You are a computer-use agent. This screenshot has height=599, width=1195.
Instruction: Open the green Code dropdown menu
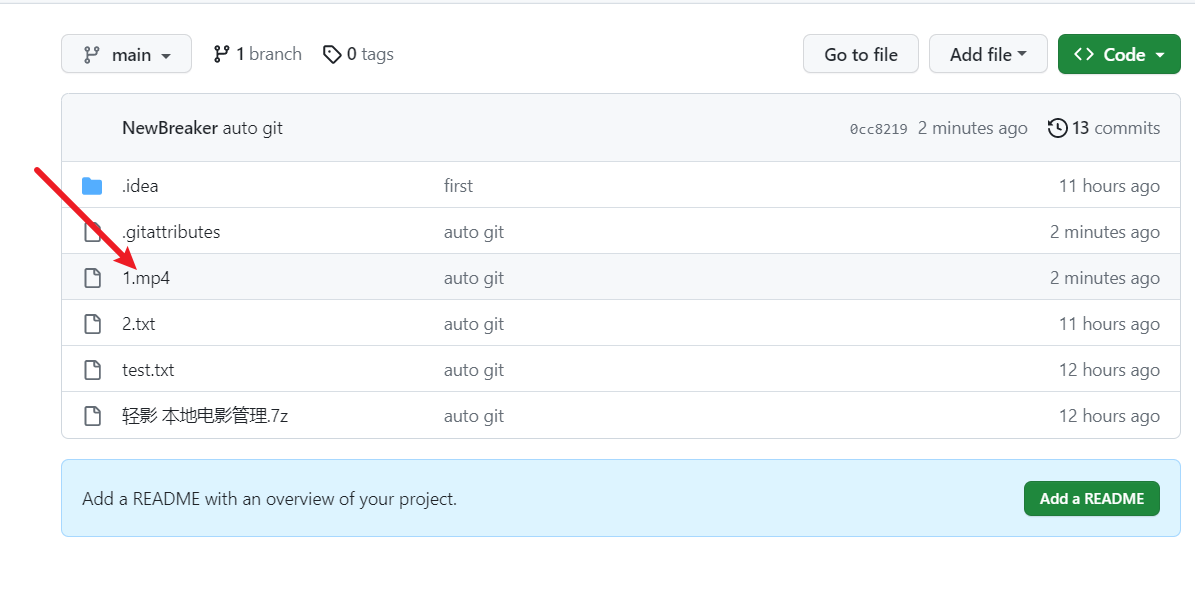(x=1119, y=54)
